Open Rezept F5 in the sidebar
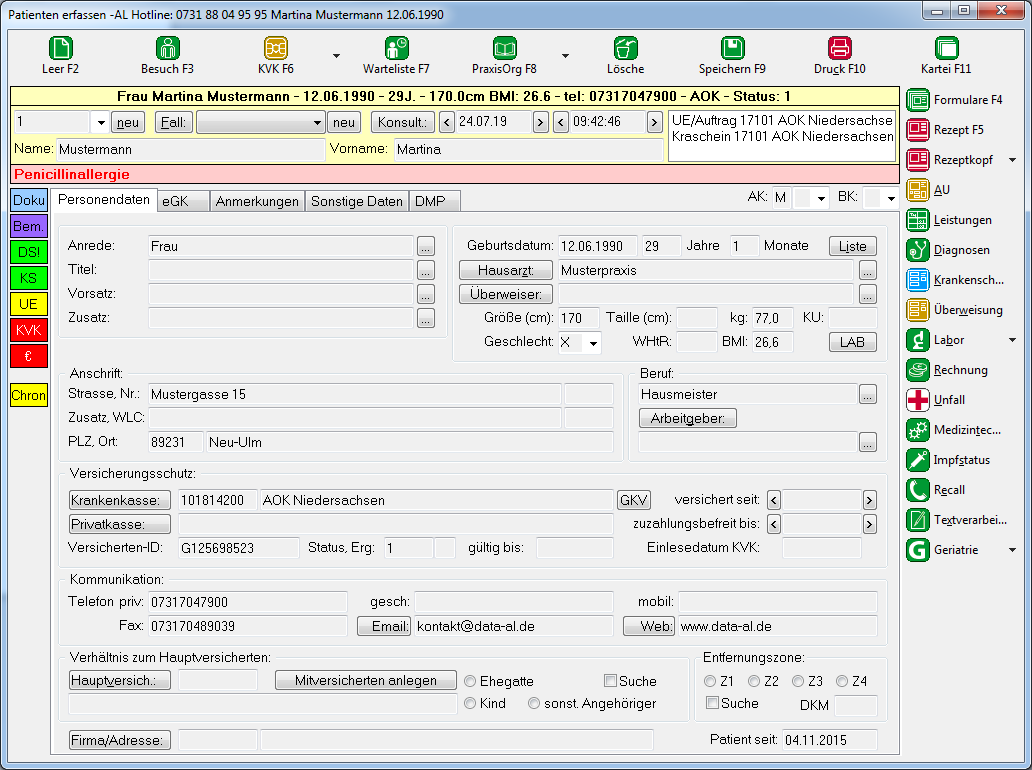 point(917,130)
